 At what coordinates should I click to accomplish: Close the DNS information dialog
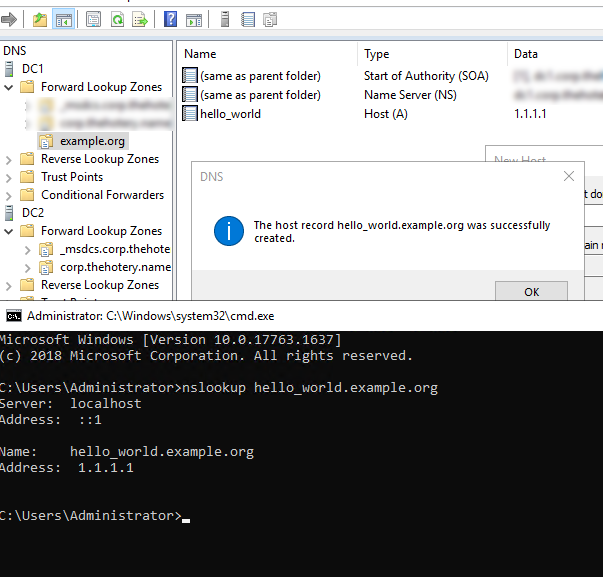[569, 176]
